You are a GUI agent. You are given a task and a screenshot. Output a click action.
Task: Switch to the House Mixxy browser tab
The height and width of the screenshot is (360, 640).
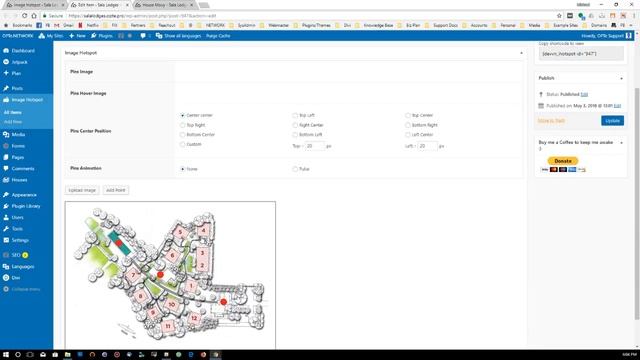tap(164, 5)
